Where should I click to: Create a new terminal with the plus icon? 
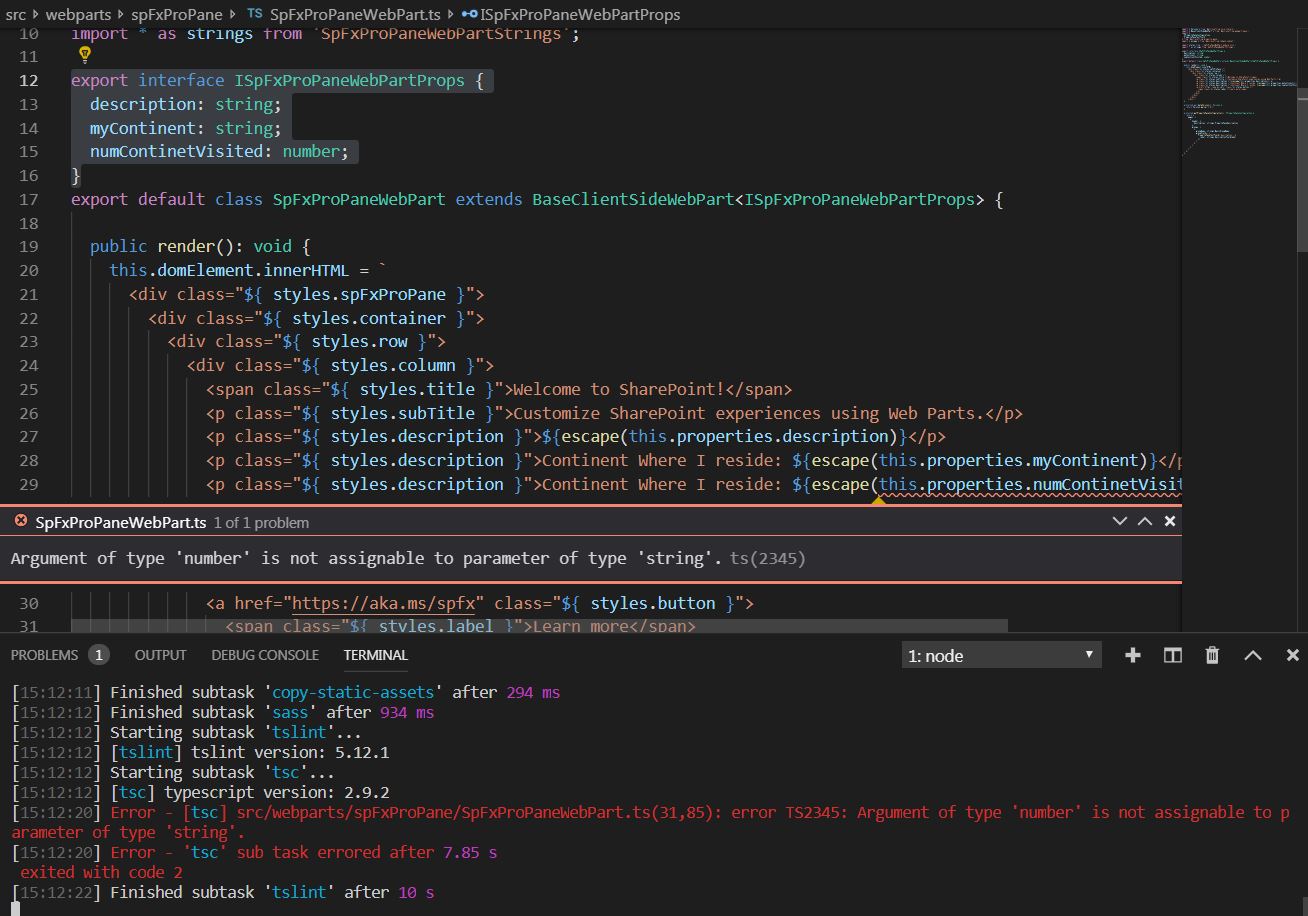click(x=1132, y=655)
